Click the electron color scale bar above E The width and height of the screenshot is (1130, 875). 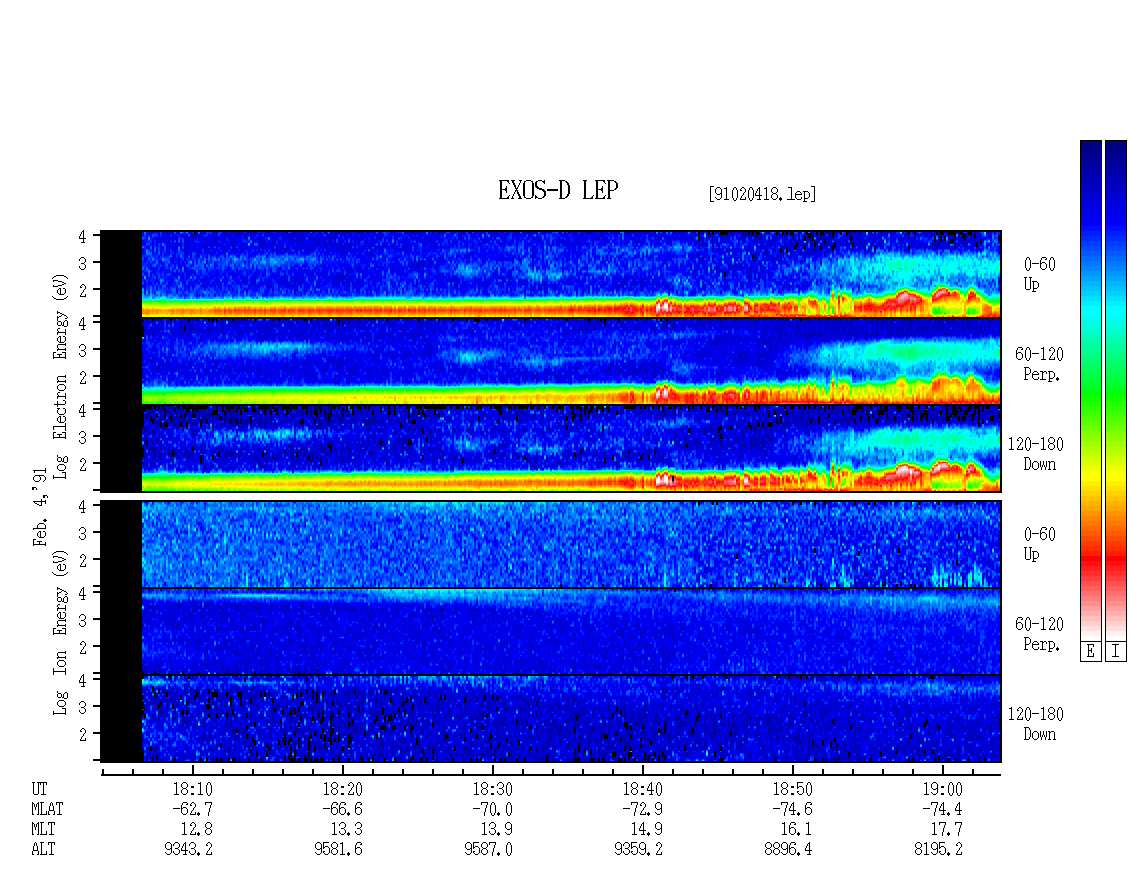tap(1090, 389)
